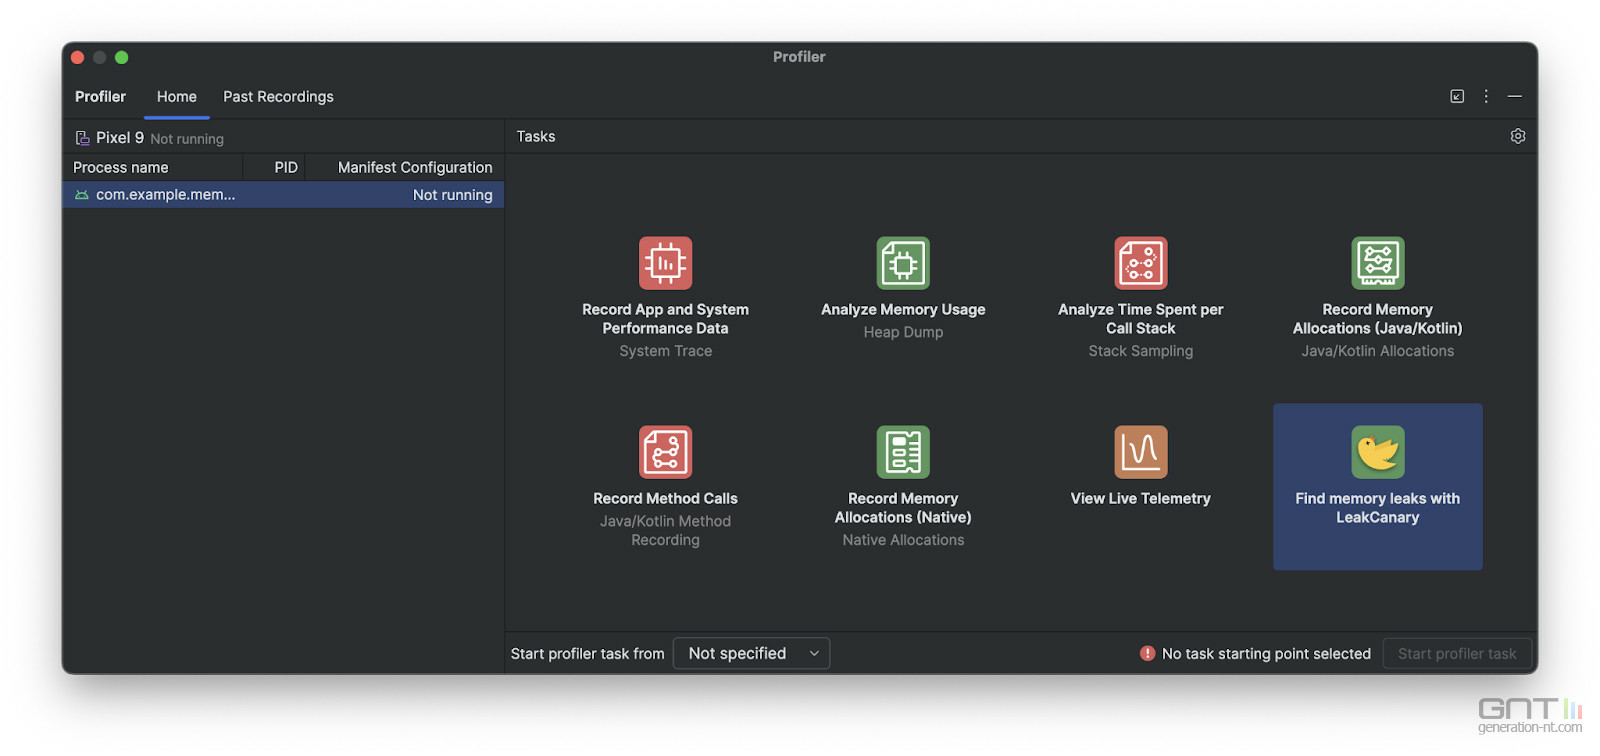Open the profiler three-dot options menu
Image resolution: width=1600 pixels, height=756 pixels.
pyautogui.click(x=1486, y=97)
